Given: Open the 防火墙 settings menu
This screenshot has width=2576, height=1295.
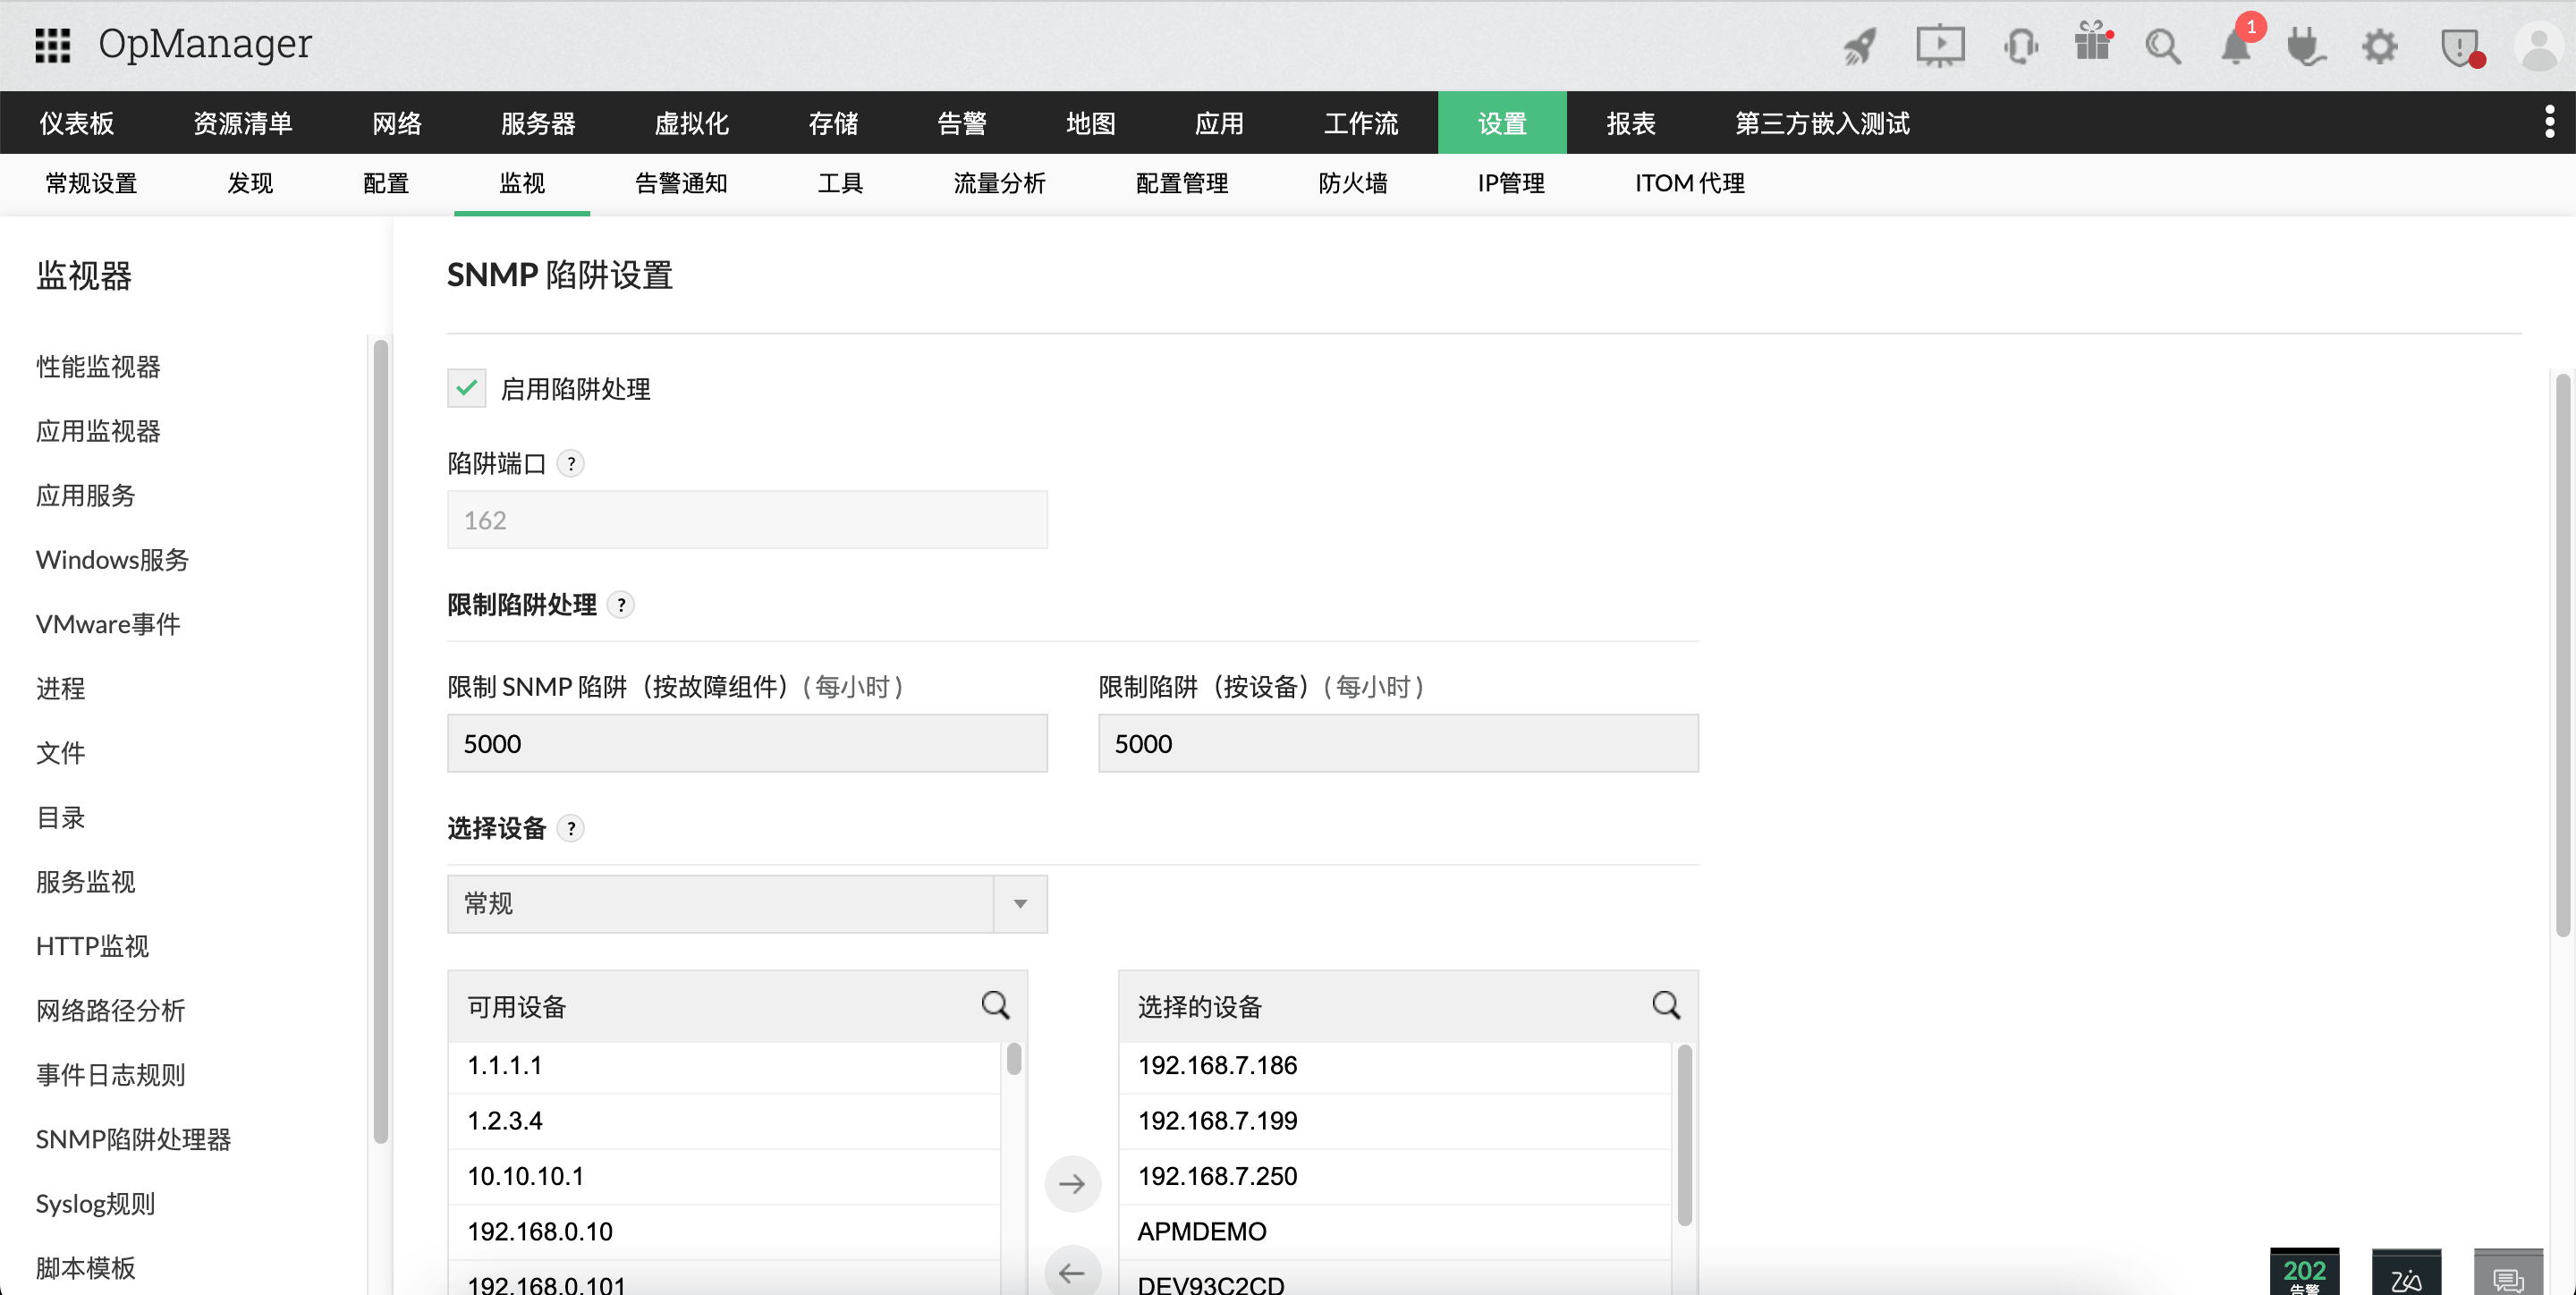Looking at the screenshot, I should pos(1353,183).
